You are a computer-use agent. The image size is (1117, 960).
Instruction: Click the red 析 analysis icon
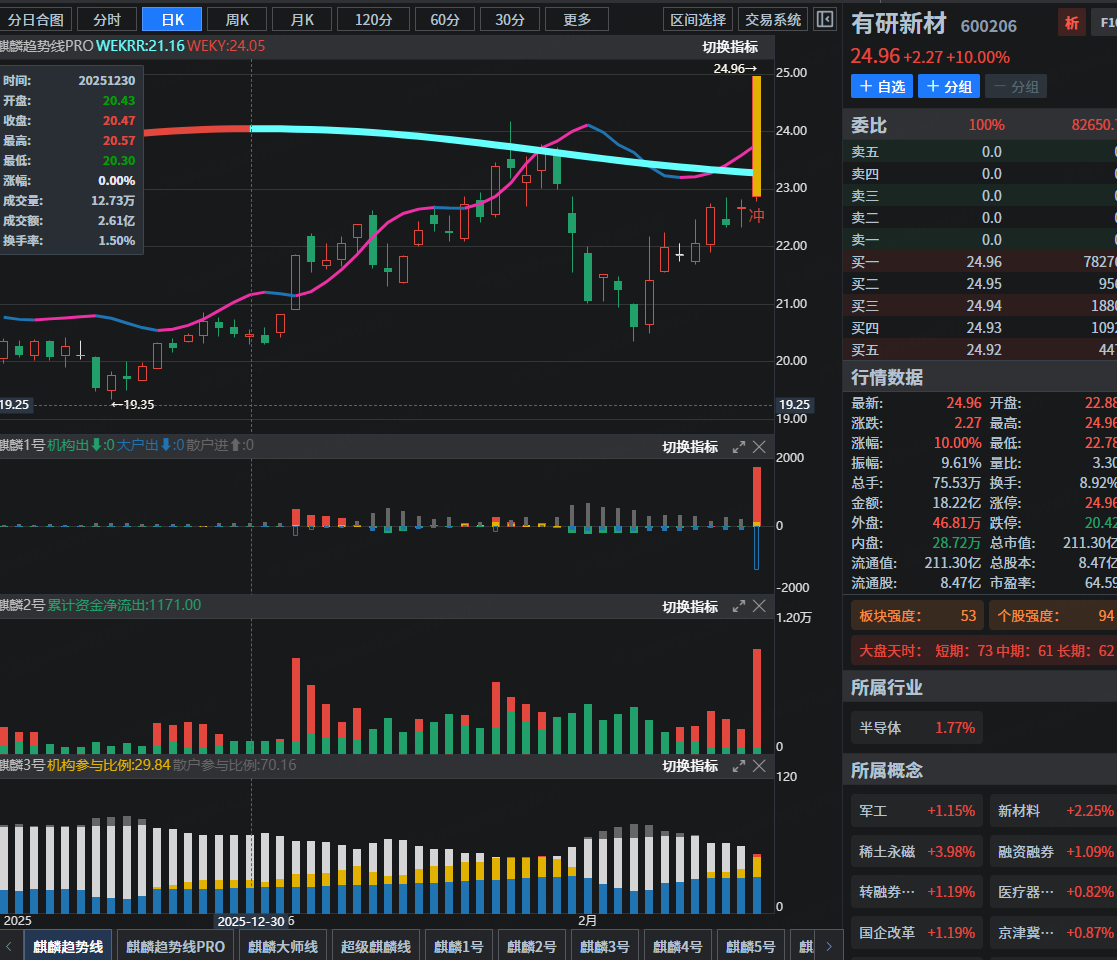[1072, 24]
